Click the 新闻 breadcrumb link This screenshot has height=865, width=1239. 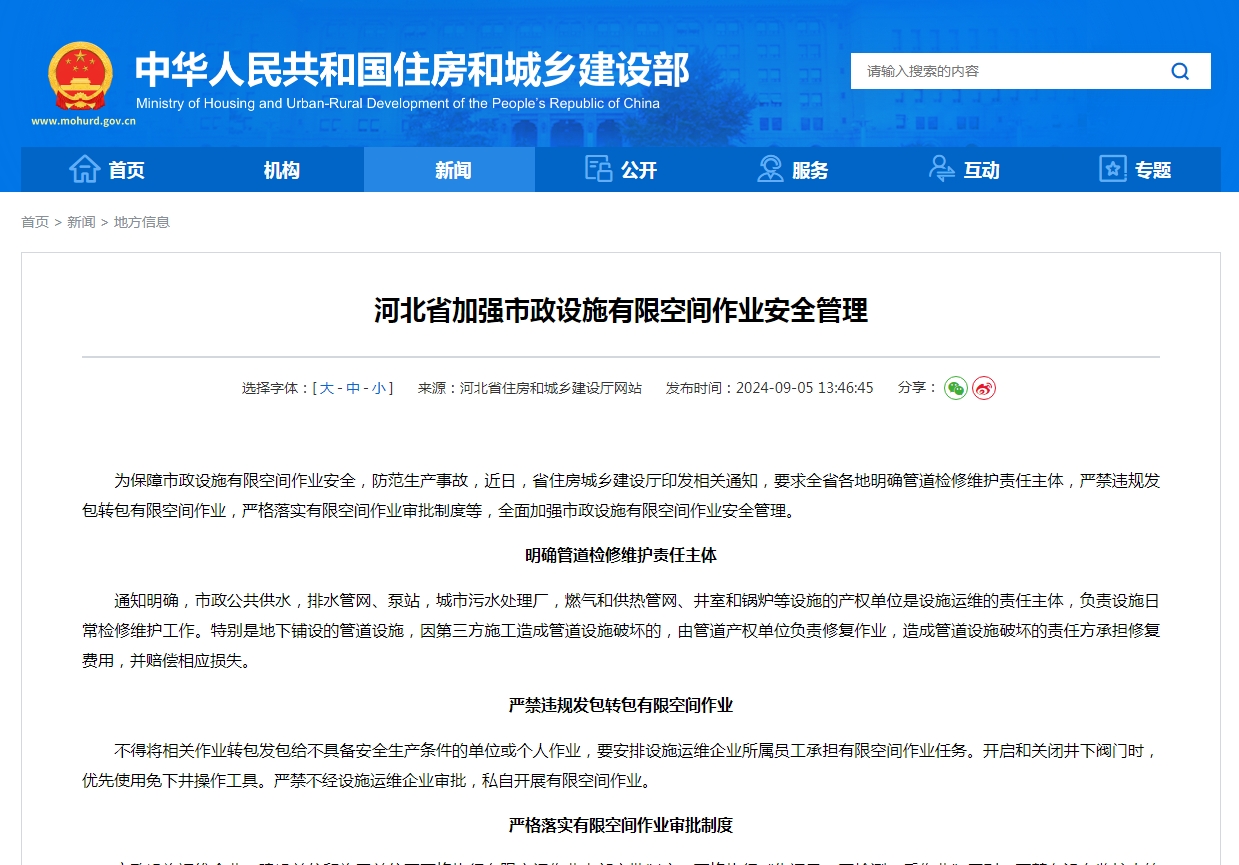pos(81,222)
